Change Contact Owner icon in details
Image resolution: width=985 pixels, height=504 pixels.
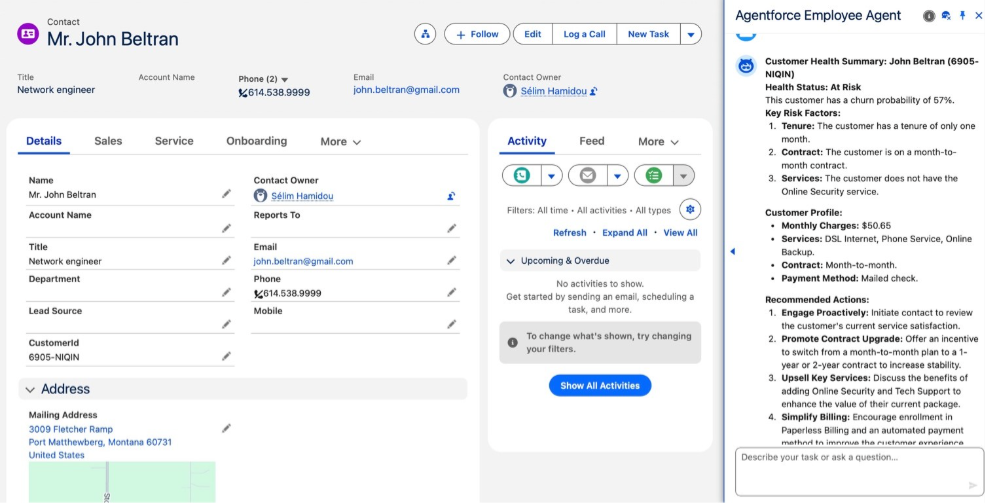[451, 196]
